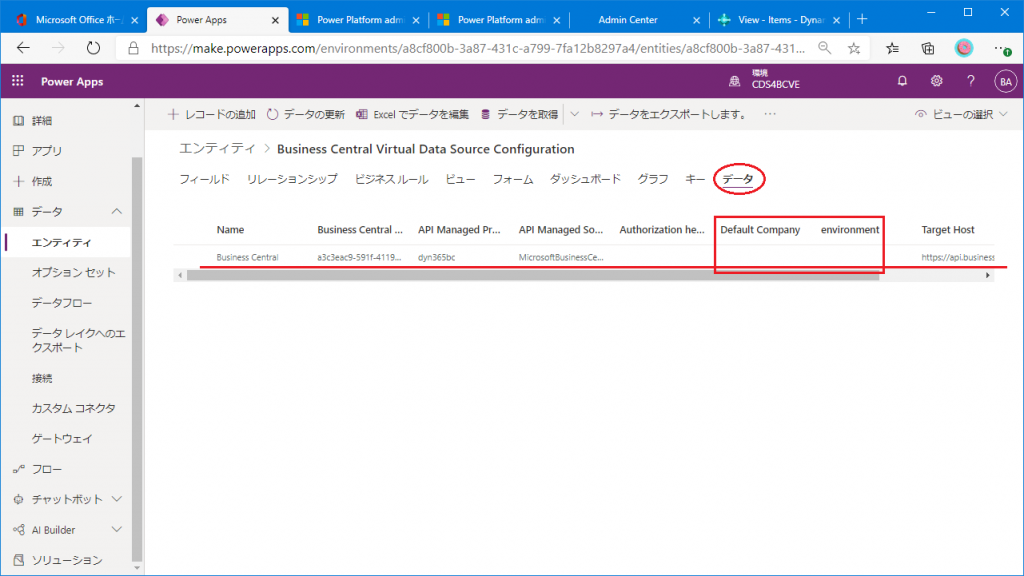This screenshot has width=1024, height=576.
Task: Click the table scroll left arrow
Action: 180,276
